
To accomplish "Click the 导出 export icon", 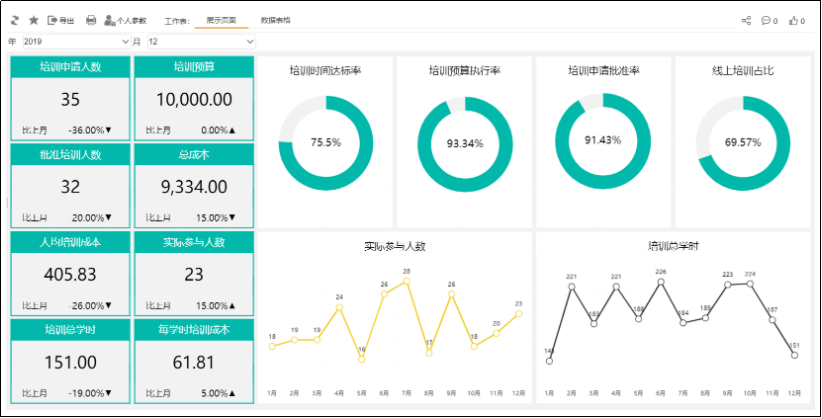I will [59, 20].
